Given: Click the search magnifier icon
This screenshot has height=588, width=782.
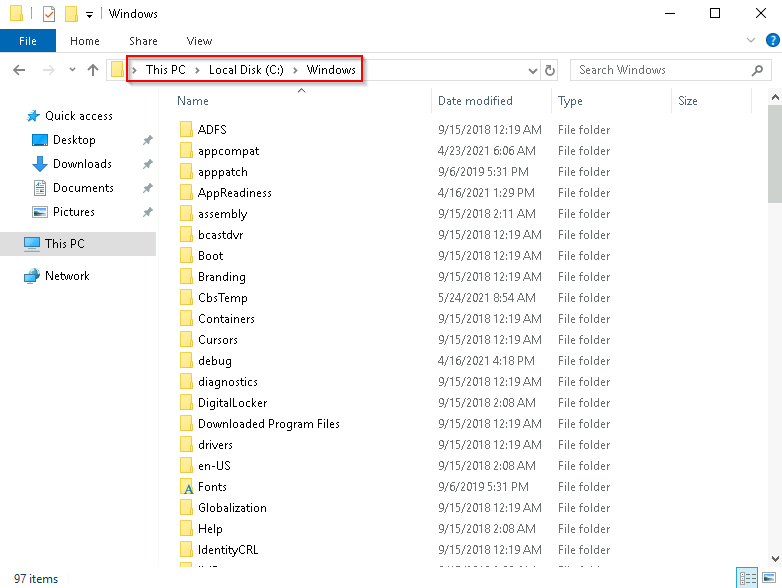Looking at the screenshot, I should [757, 70].
